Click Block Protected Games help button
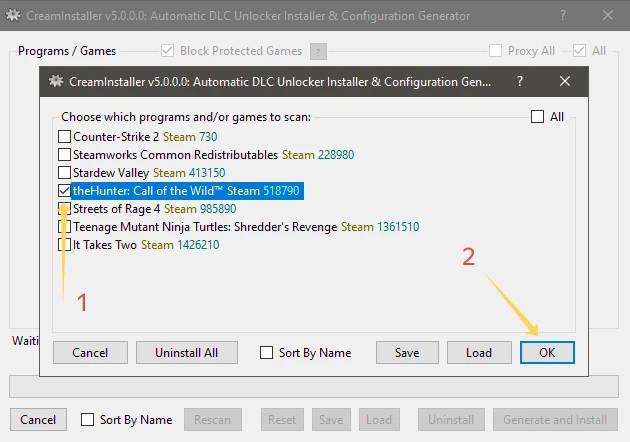The image size is (630, 442). point(318,51)
